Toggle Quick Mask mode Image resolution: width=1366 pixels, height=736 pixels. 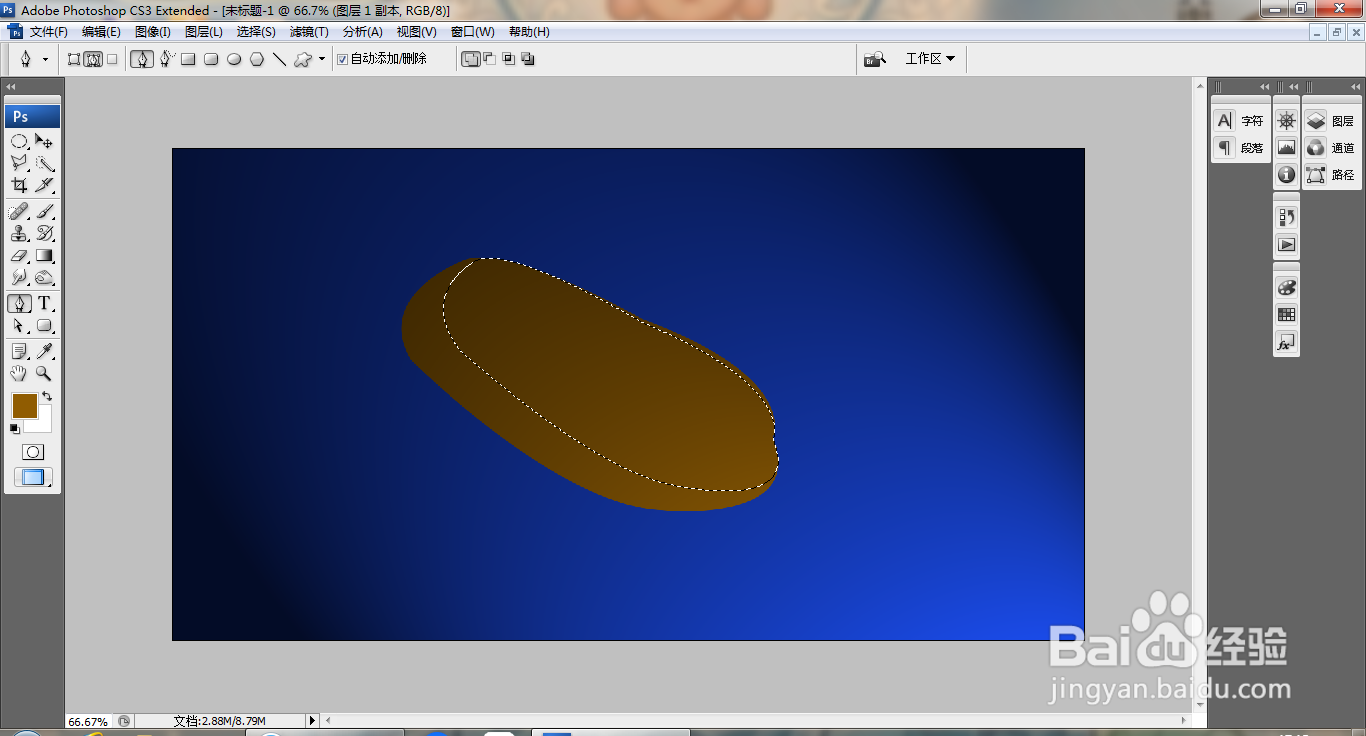[33, 452]
